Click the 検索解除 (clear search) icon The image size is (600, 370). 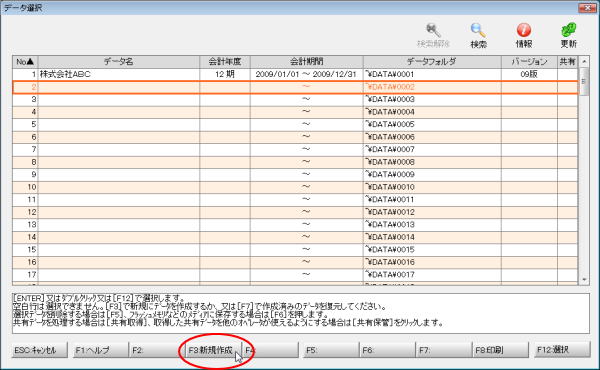click(x=433, y=35)
